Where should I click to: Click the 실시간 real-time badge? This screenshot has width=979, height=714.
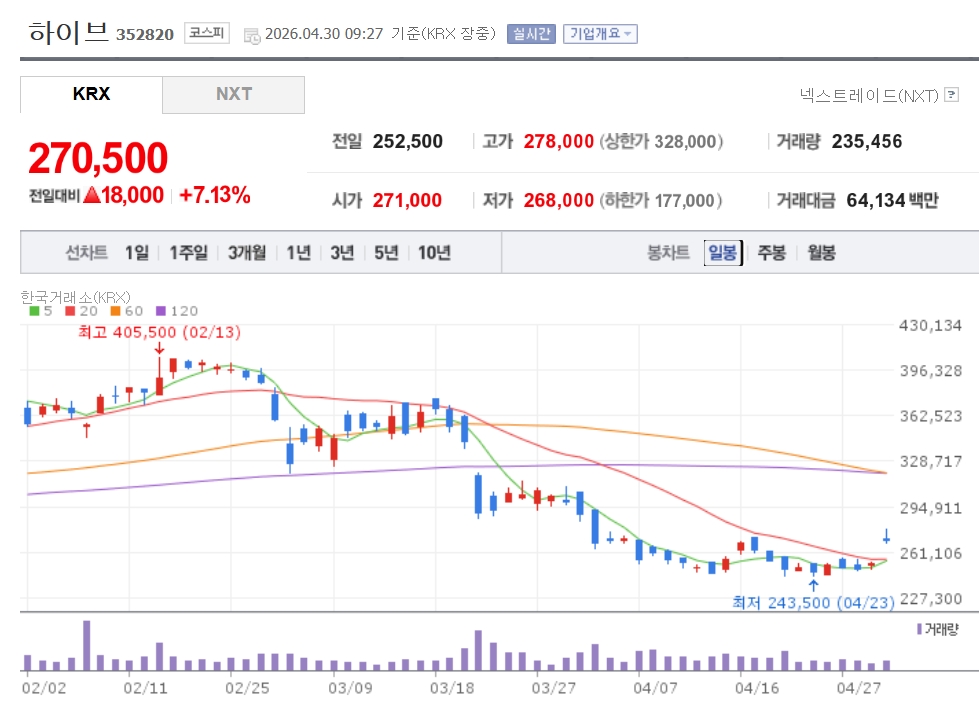pos(530,34)
